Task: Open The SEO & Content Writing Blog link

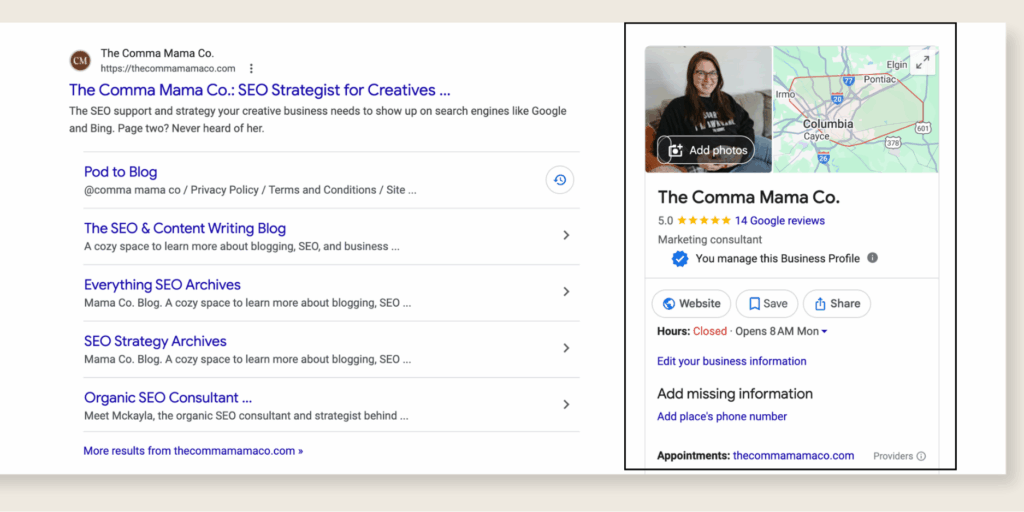Action: [x=185, y=229]
